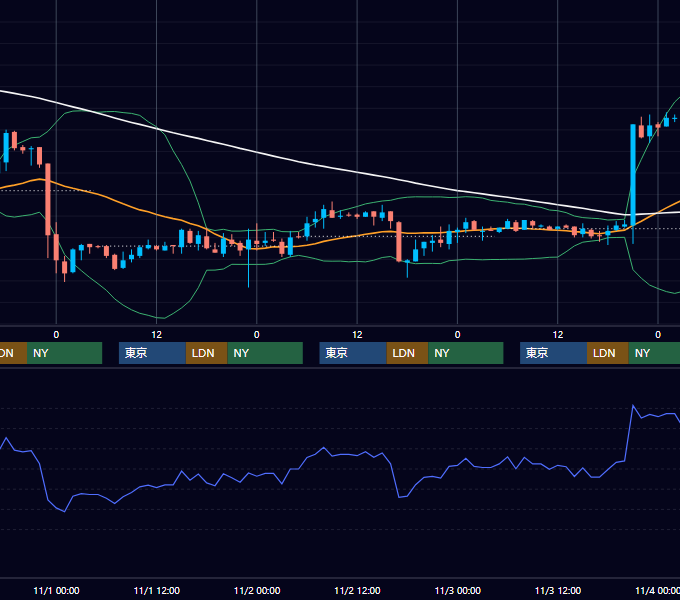Click the 11/3 00:00 date label
Viewport: 680px width, 600px height.
click(x=458, y=590)
